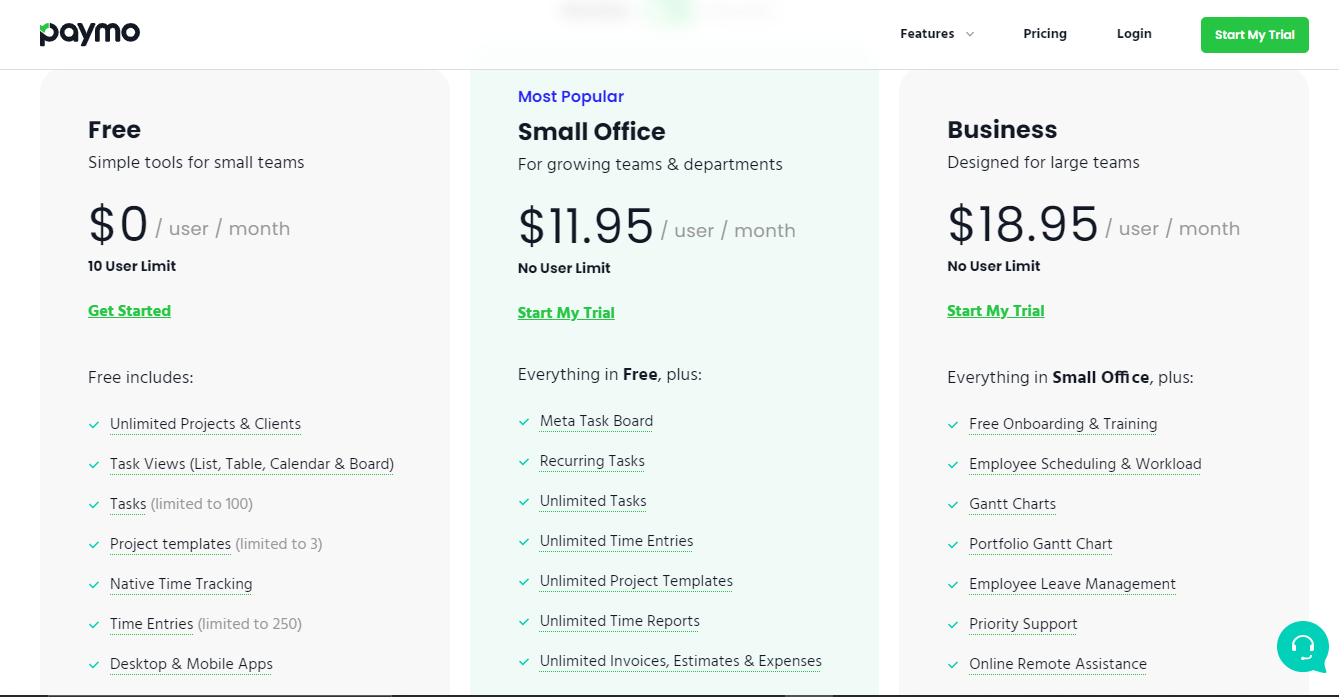Click Unlimited Tasks feature
Viewport: 1339px width, 697px height.
tap(593, 501)
